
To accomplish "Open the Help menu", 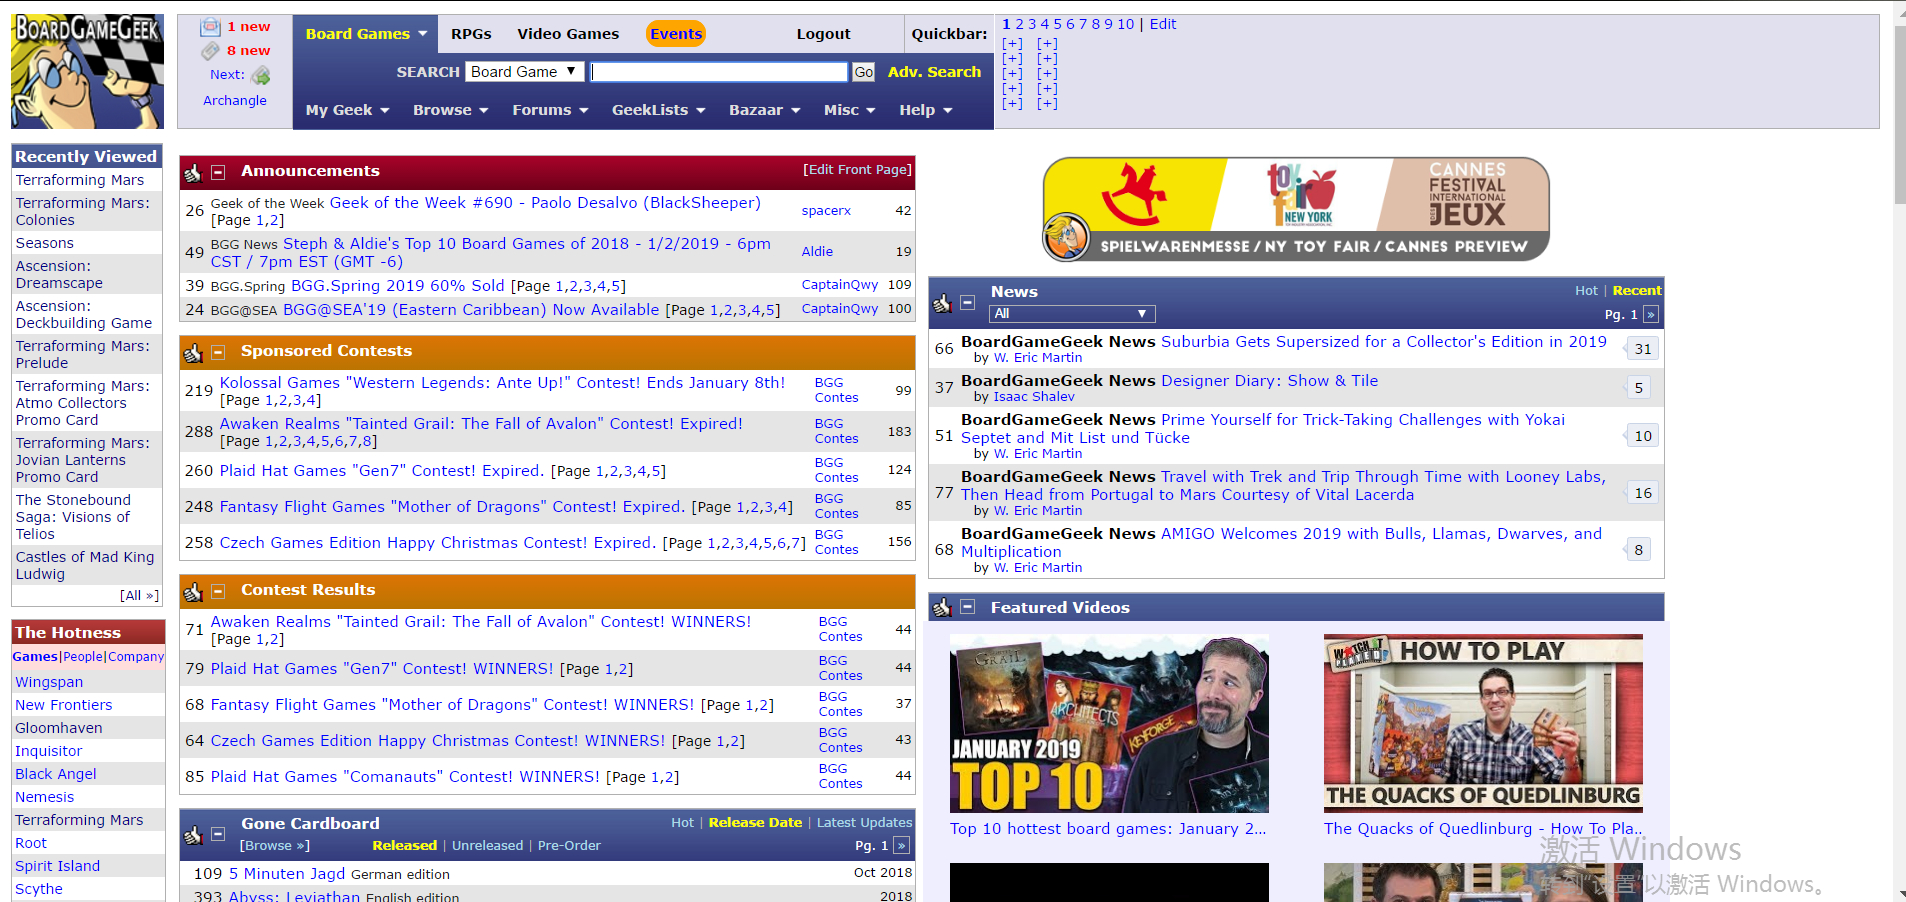I will [926, 110].
